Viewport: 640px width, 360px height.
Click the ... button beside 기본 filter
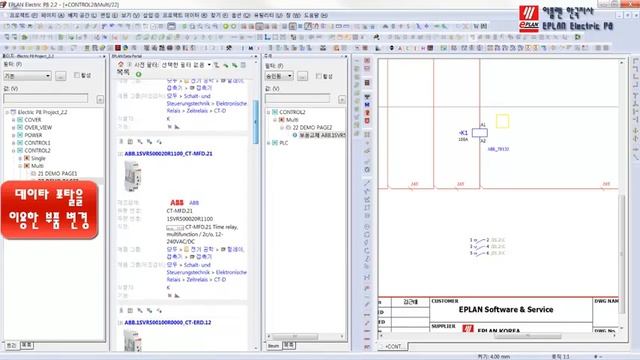tap(60, 76)
